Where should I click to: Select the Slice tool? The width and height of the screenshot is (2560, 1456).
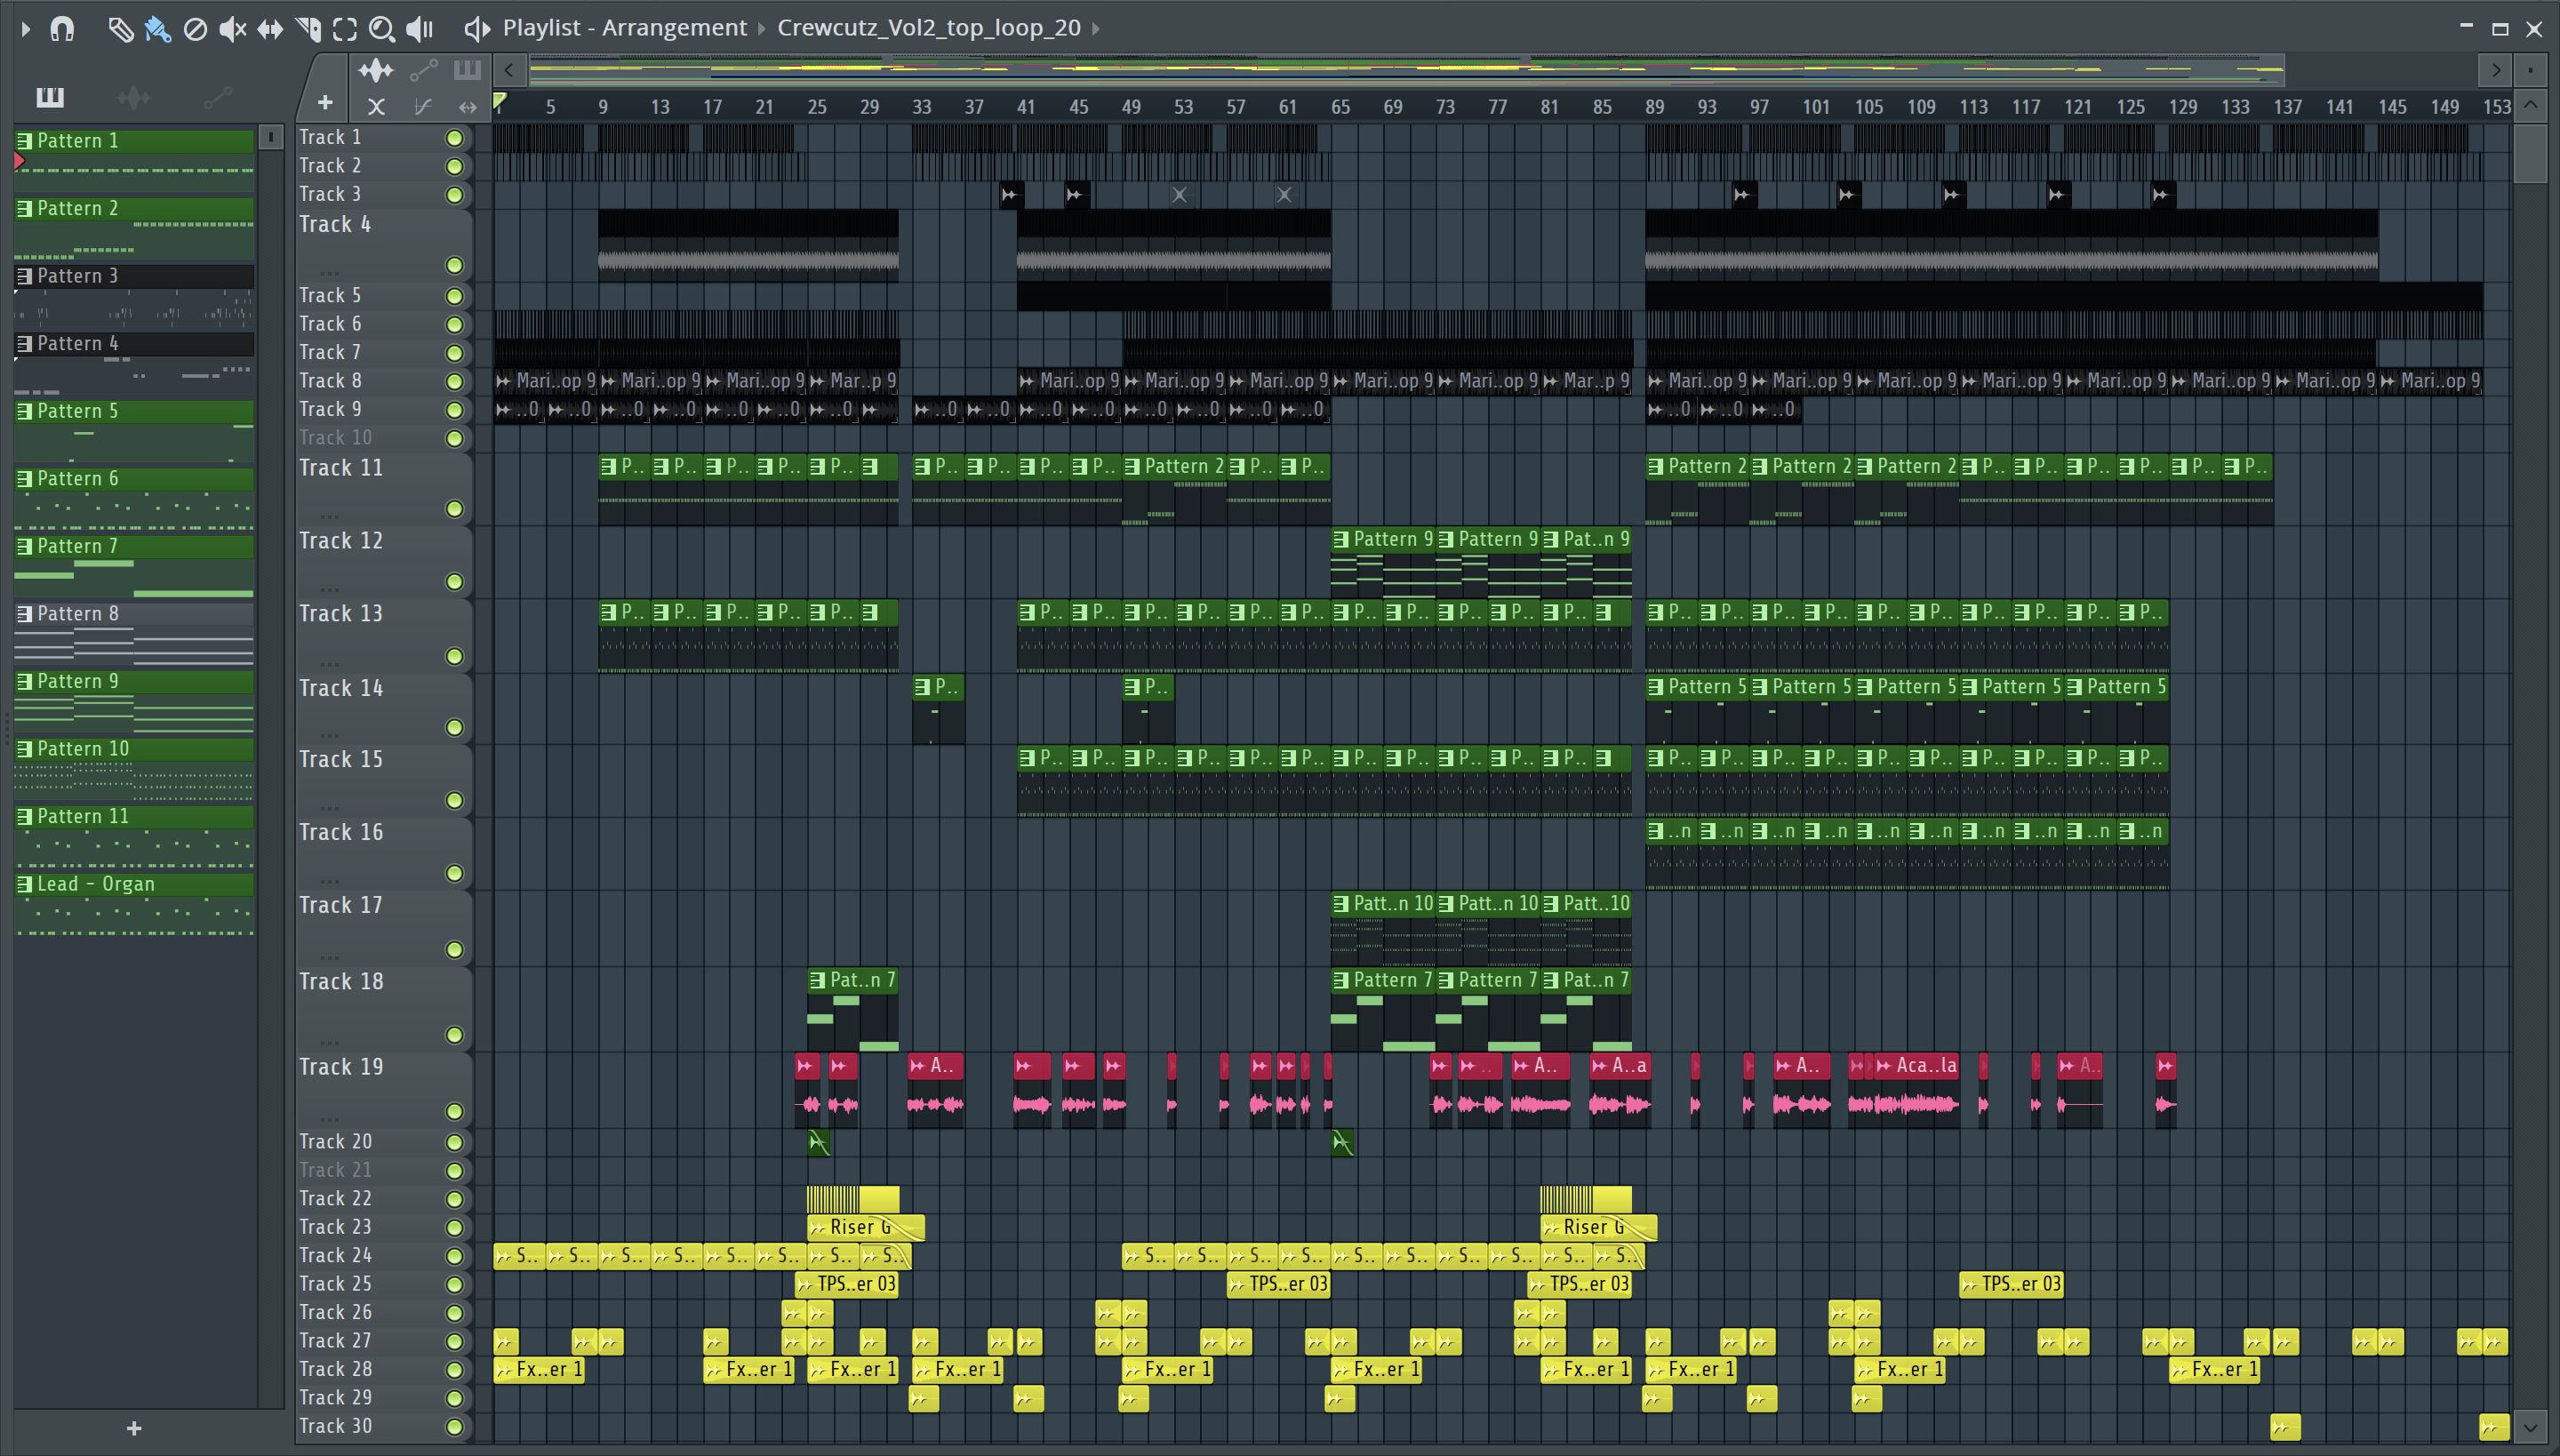click(308, 29)
